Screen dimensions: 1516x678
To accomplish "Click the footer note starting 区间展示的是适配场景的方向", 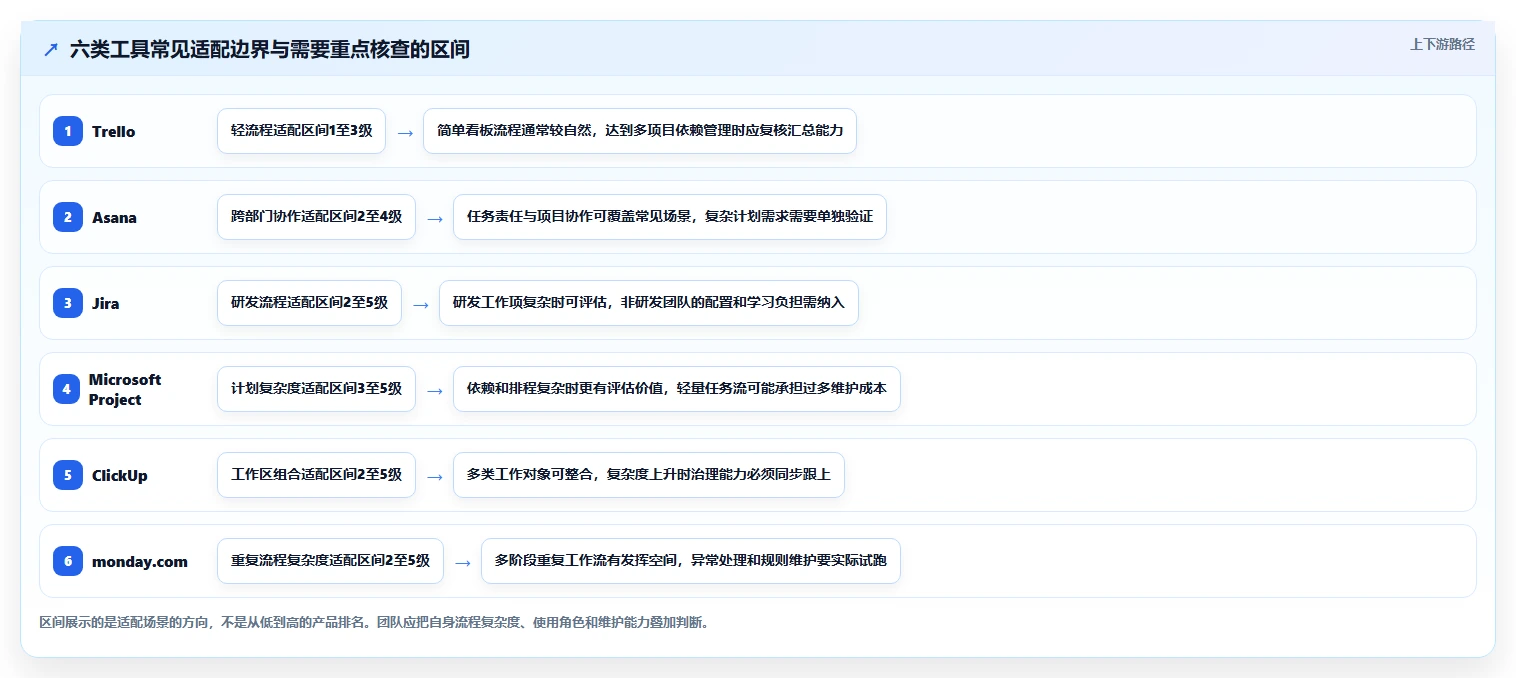I will click(374, 622).
